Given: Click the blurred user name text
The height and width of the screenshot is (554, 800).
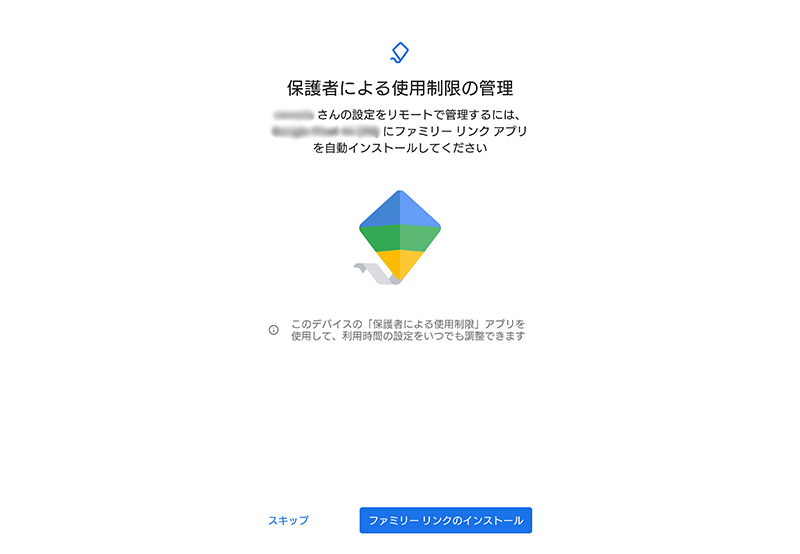Looking at the screenshot, I should coord(293,115).
